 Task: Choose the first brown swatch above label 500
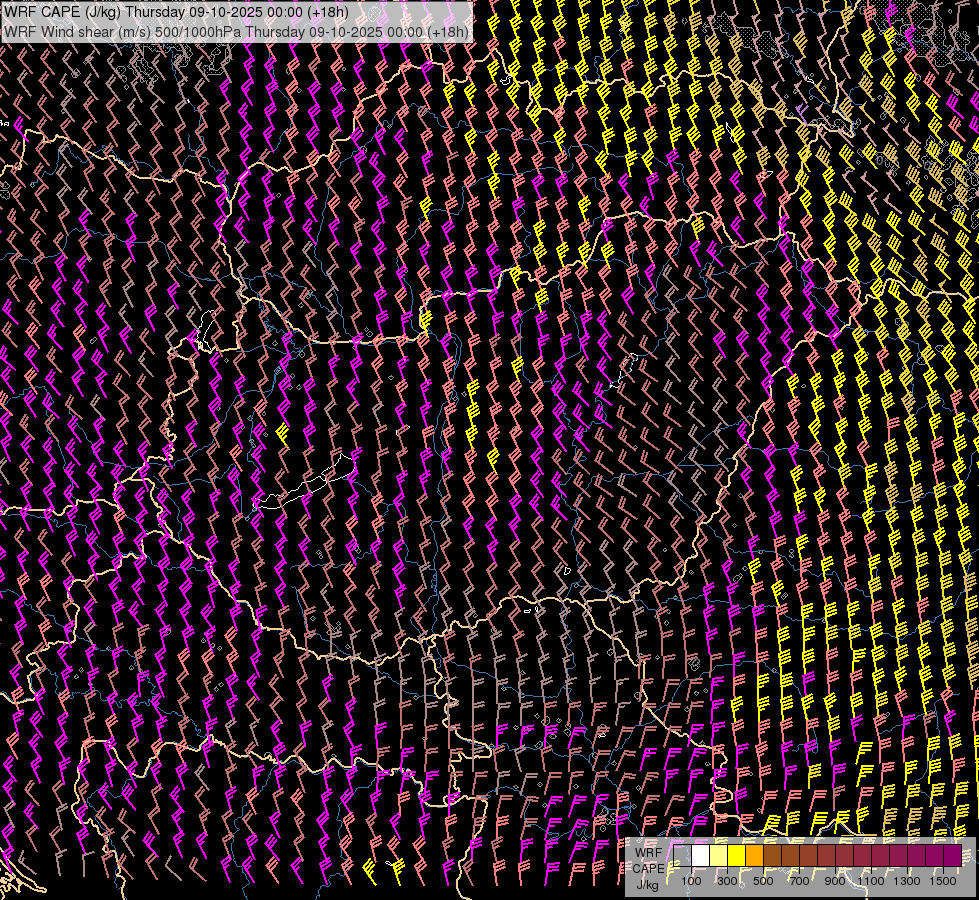773,856
